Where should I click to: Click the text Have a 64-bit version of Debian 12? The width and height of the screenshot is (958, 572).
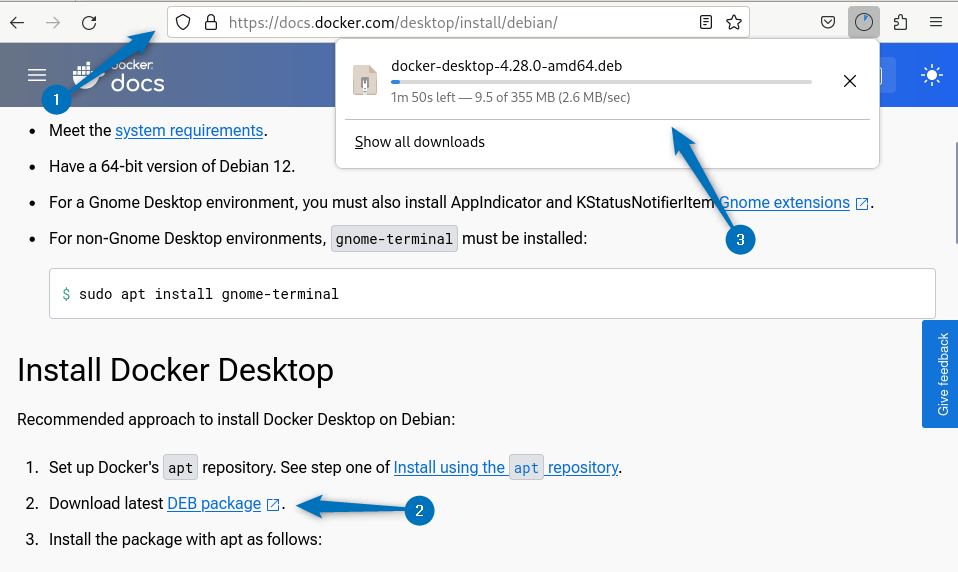[172, 166]
